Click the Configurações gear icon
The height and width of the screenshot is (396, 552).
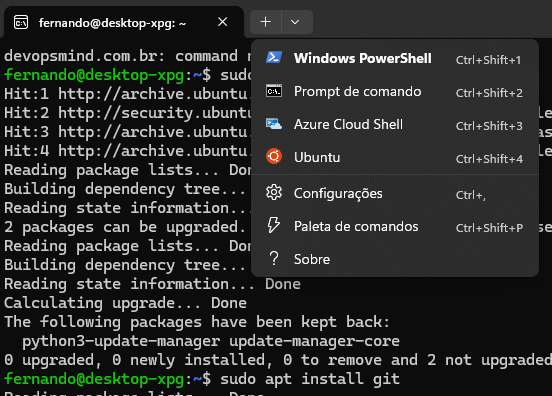274,193
